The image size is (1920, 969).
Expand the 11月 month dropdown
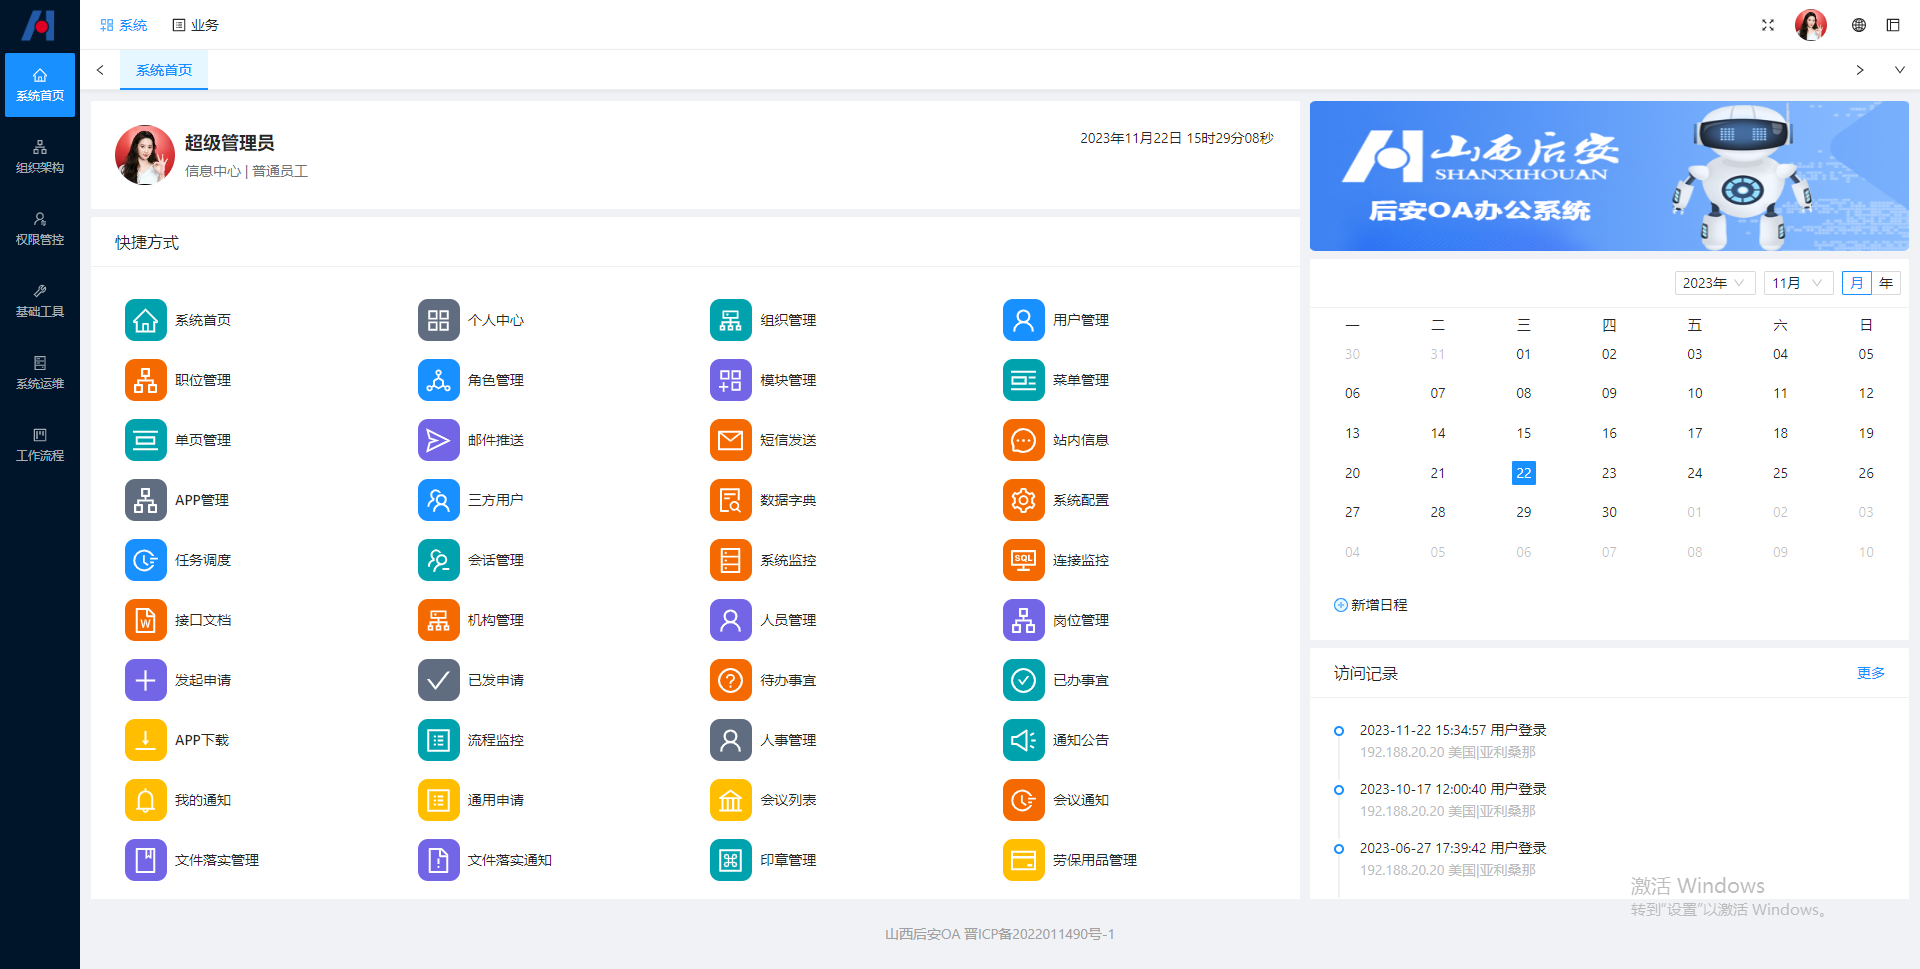(1797, 283)
